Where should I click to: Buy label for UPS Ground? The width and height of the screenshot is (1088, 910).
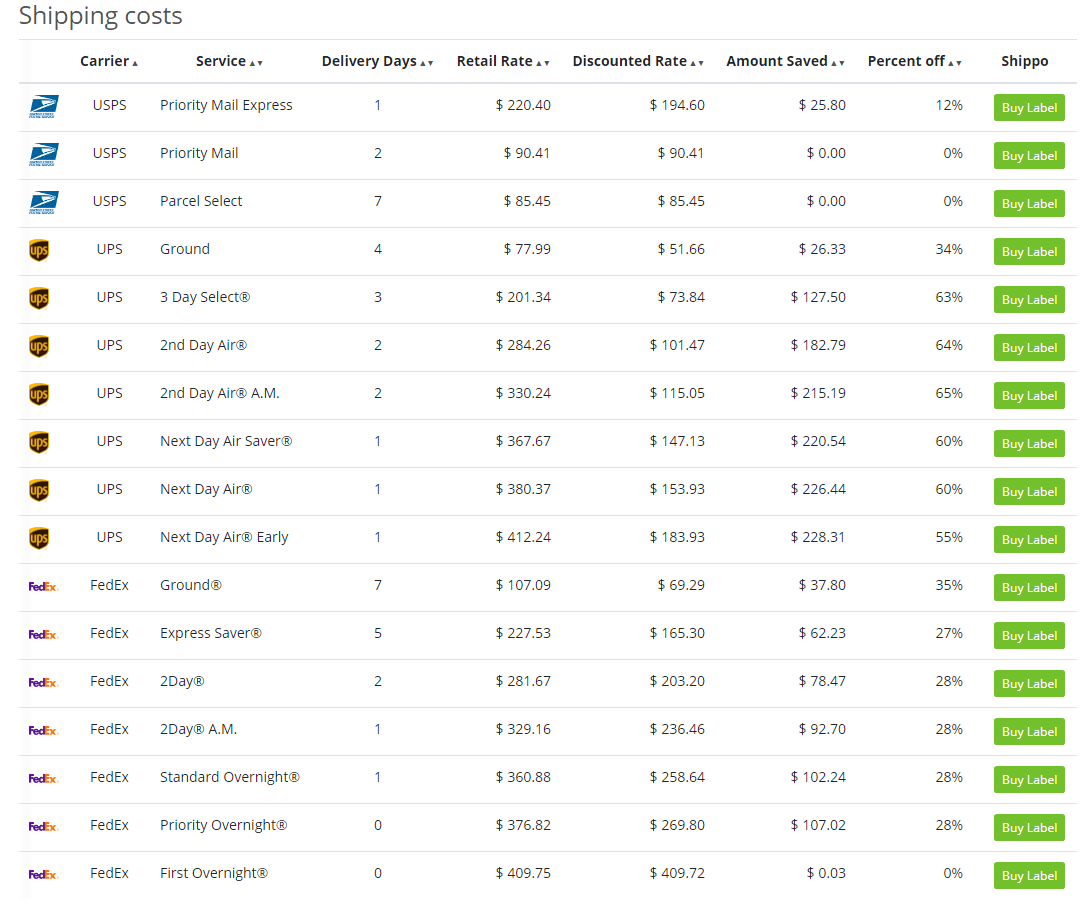pos(1029,251)
